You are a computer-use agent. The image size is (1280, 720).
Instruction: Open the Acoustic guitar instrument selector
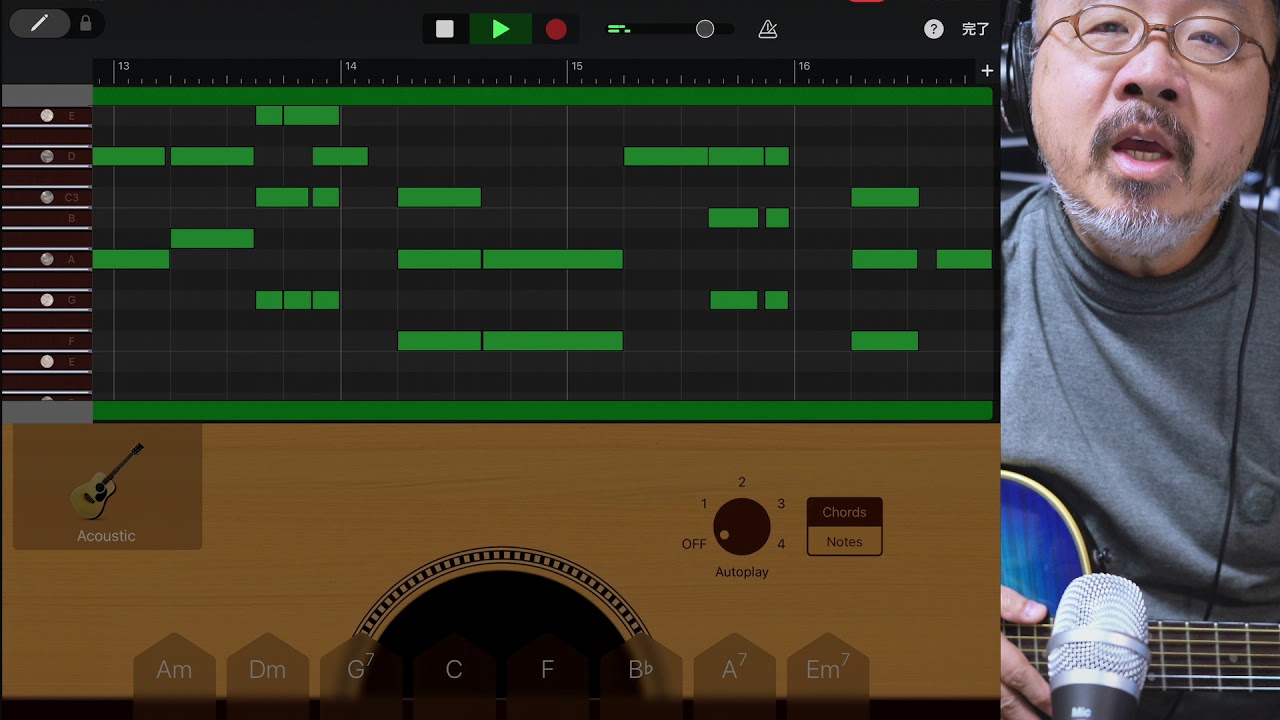point(107,487)
